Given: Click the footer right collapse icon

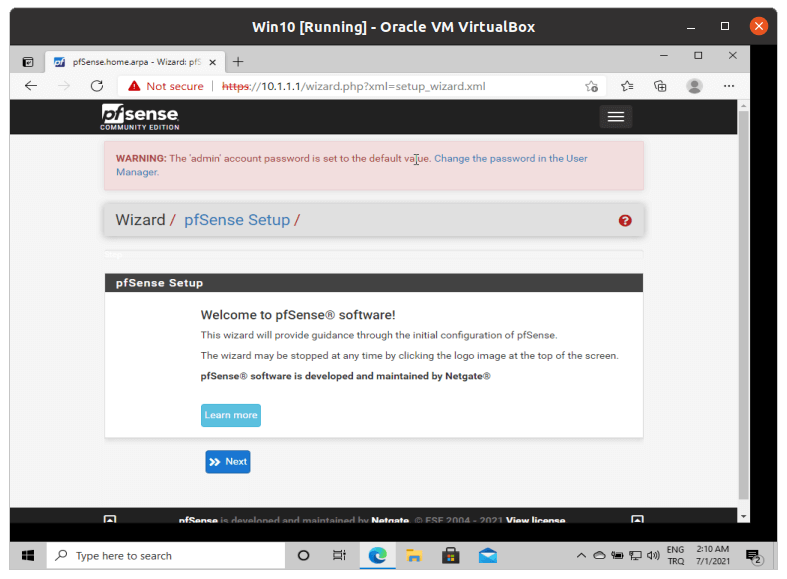Looking at the screenshot, I should [x=637, y=519].
